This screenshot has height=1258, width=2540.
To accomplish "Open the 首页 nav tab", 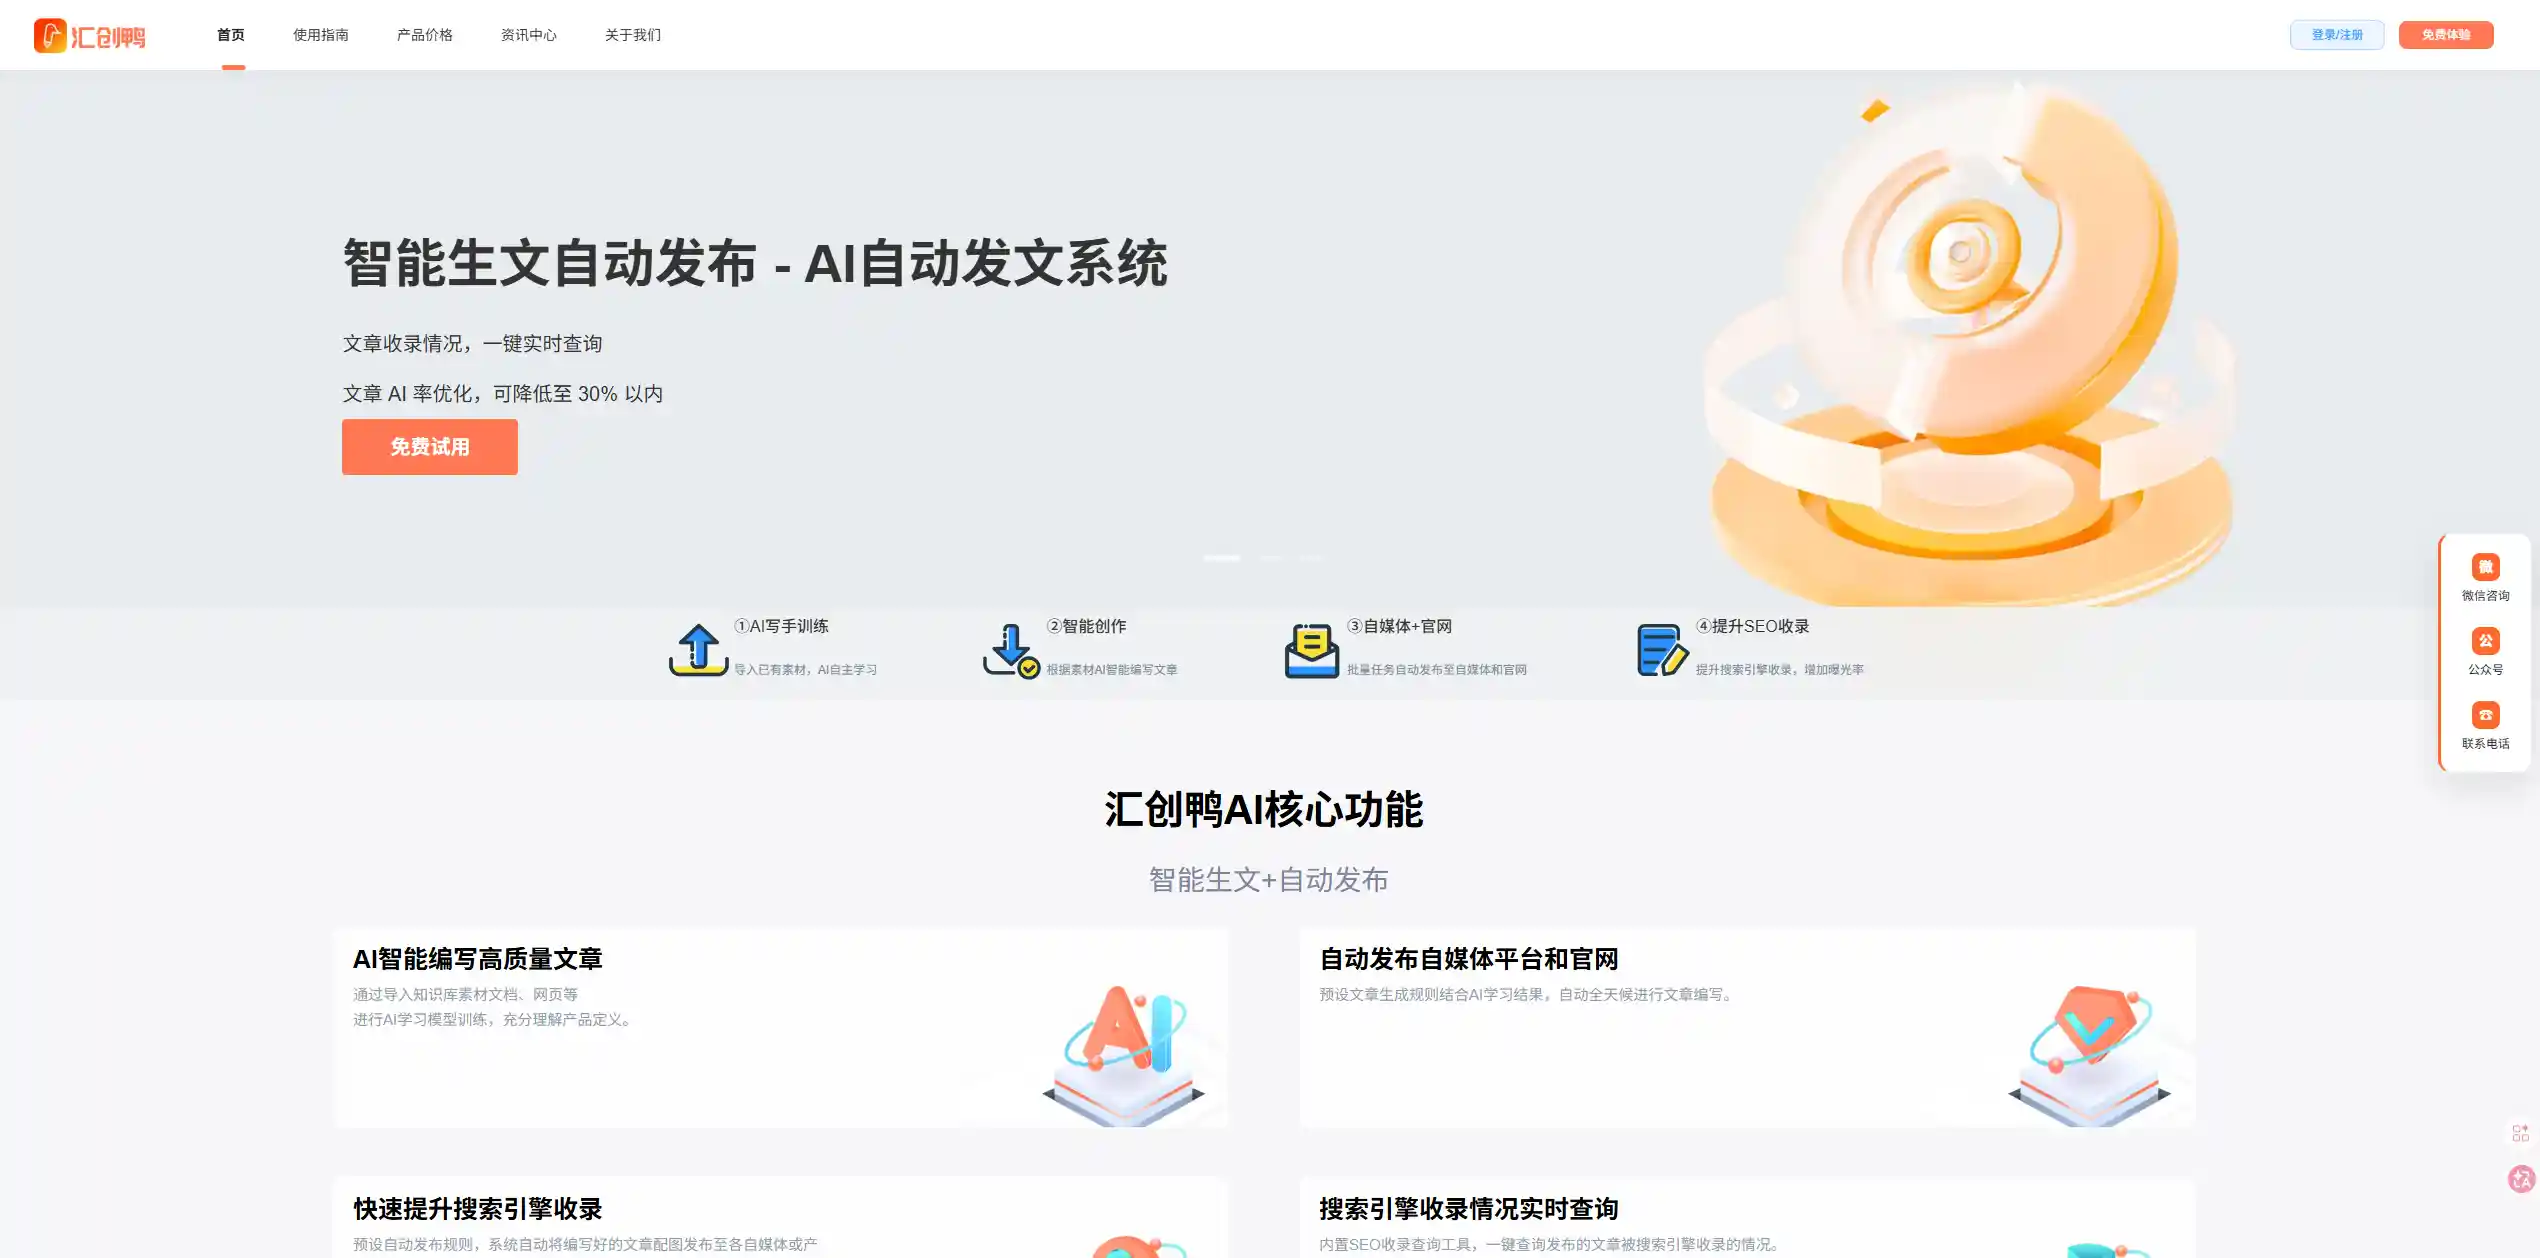I will pyautogui.click(x=231, y=35).
